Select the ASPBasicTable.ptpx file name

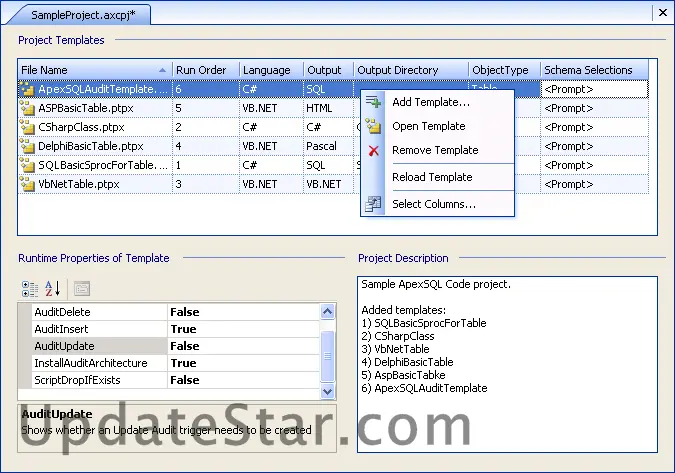(x=86, y=108)
